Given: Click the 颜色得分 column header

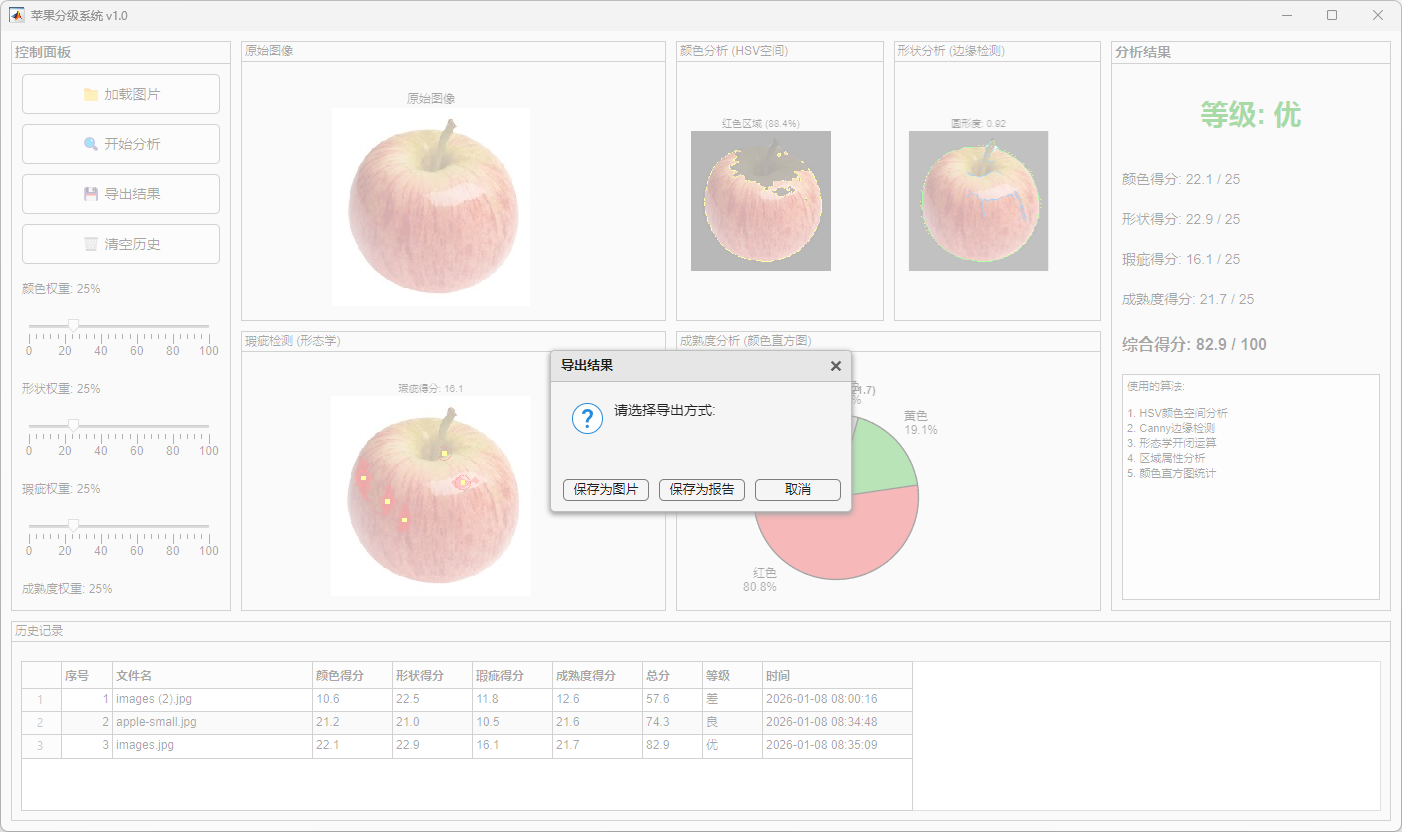Looking at the screenshot, I should coord(352,676).
